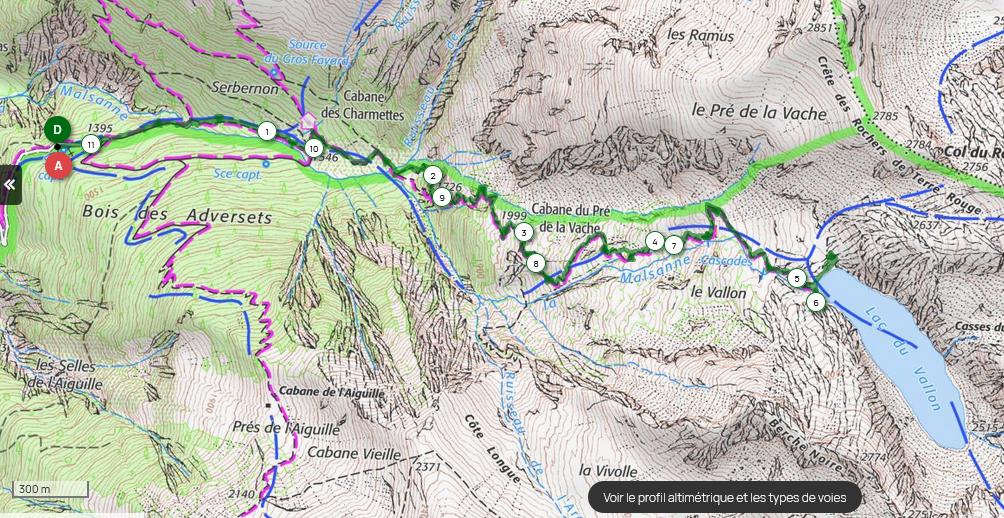Expand the side panel with double chevron

(10, 185)
